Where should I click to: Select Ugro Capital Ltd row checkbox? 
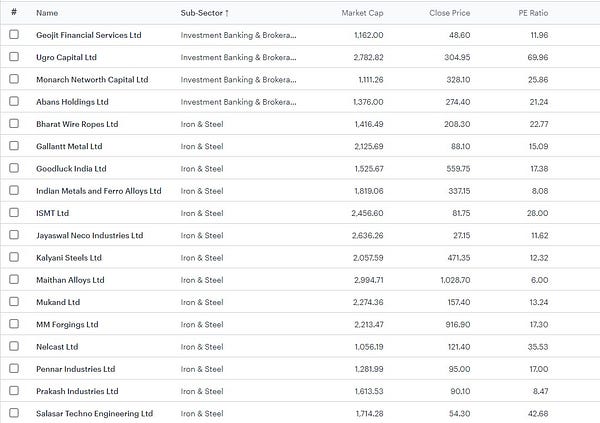[14, 57]
